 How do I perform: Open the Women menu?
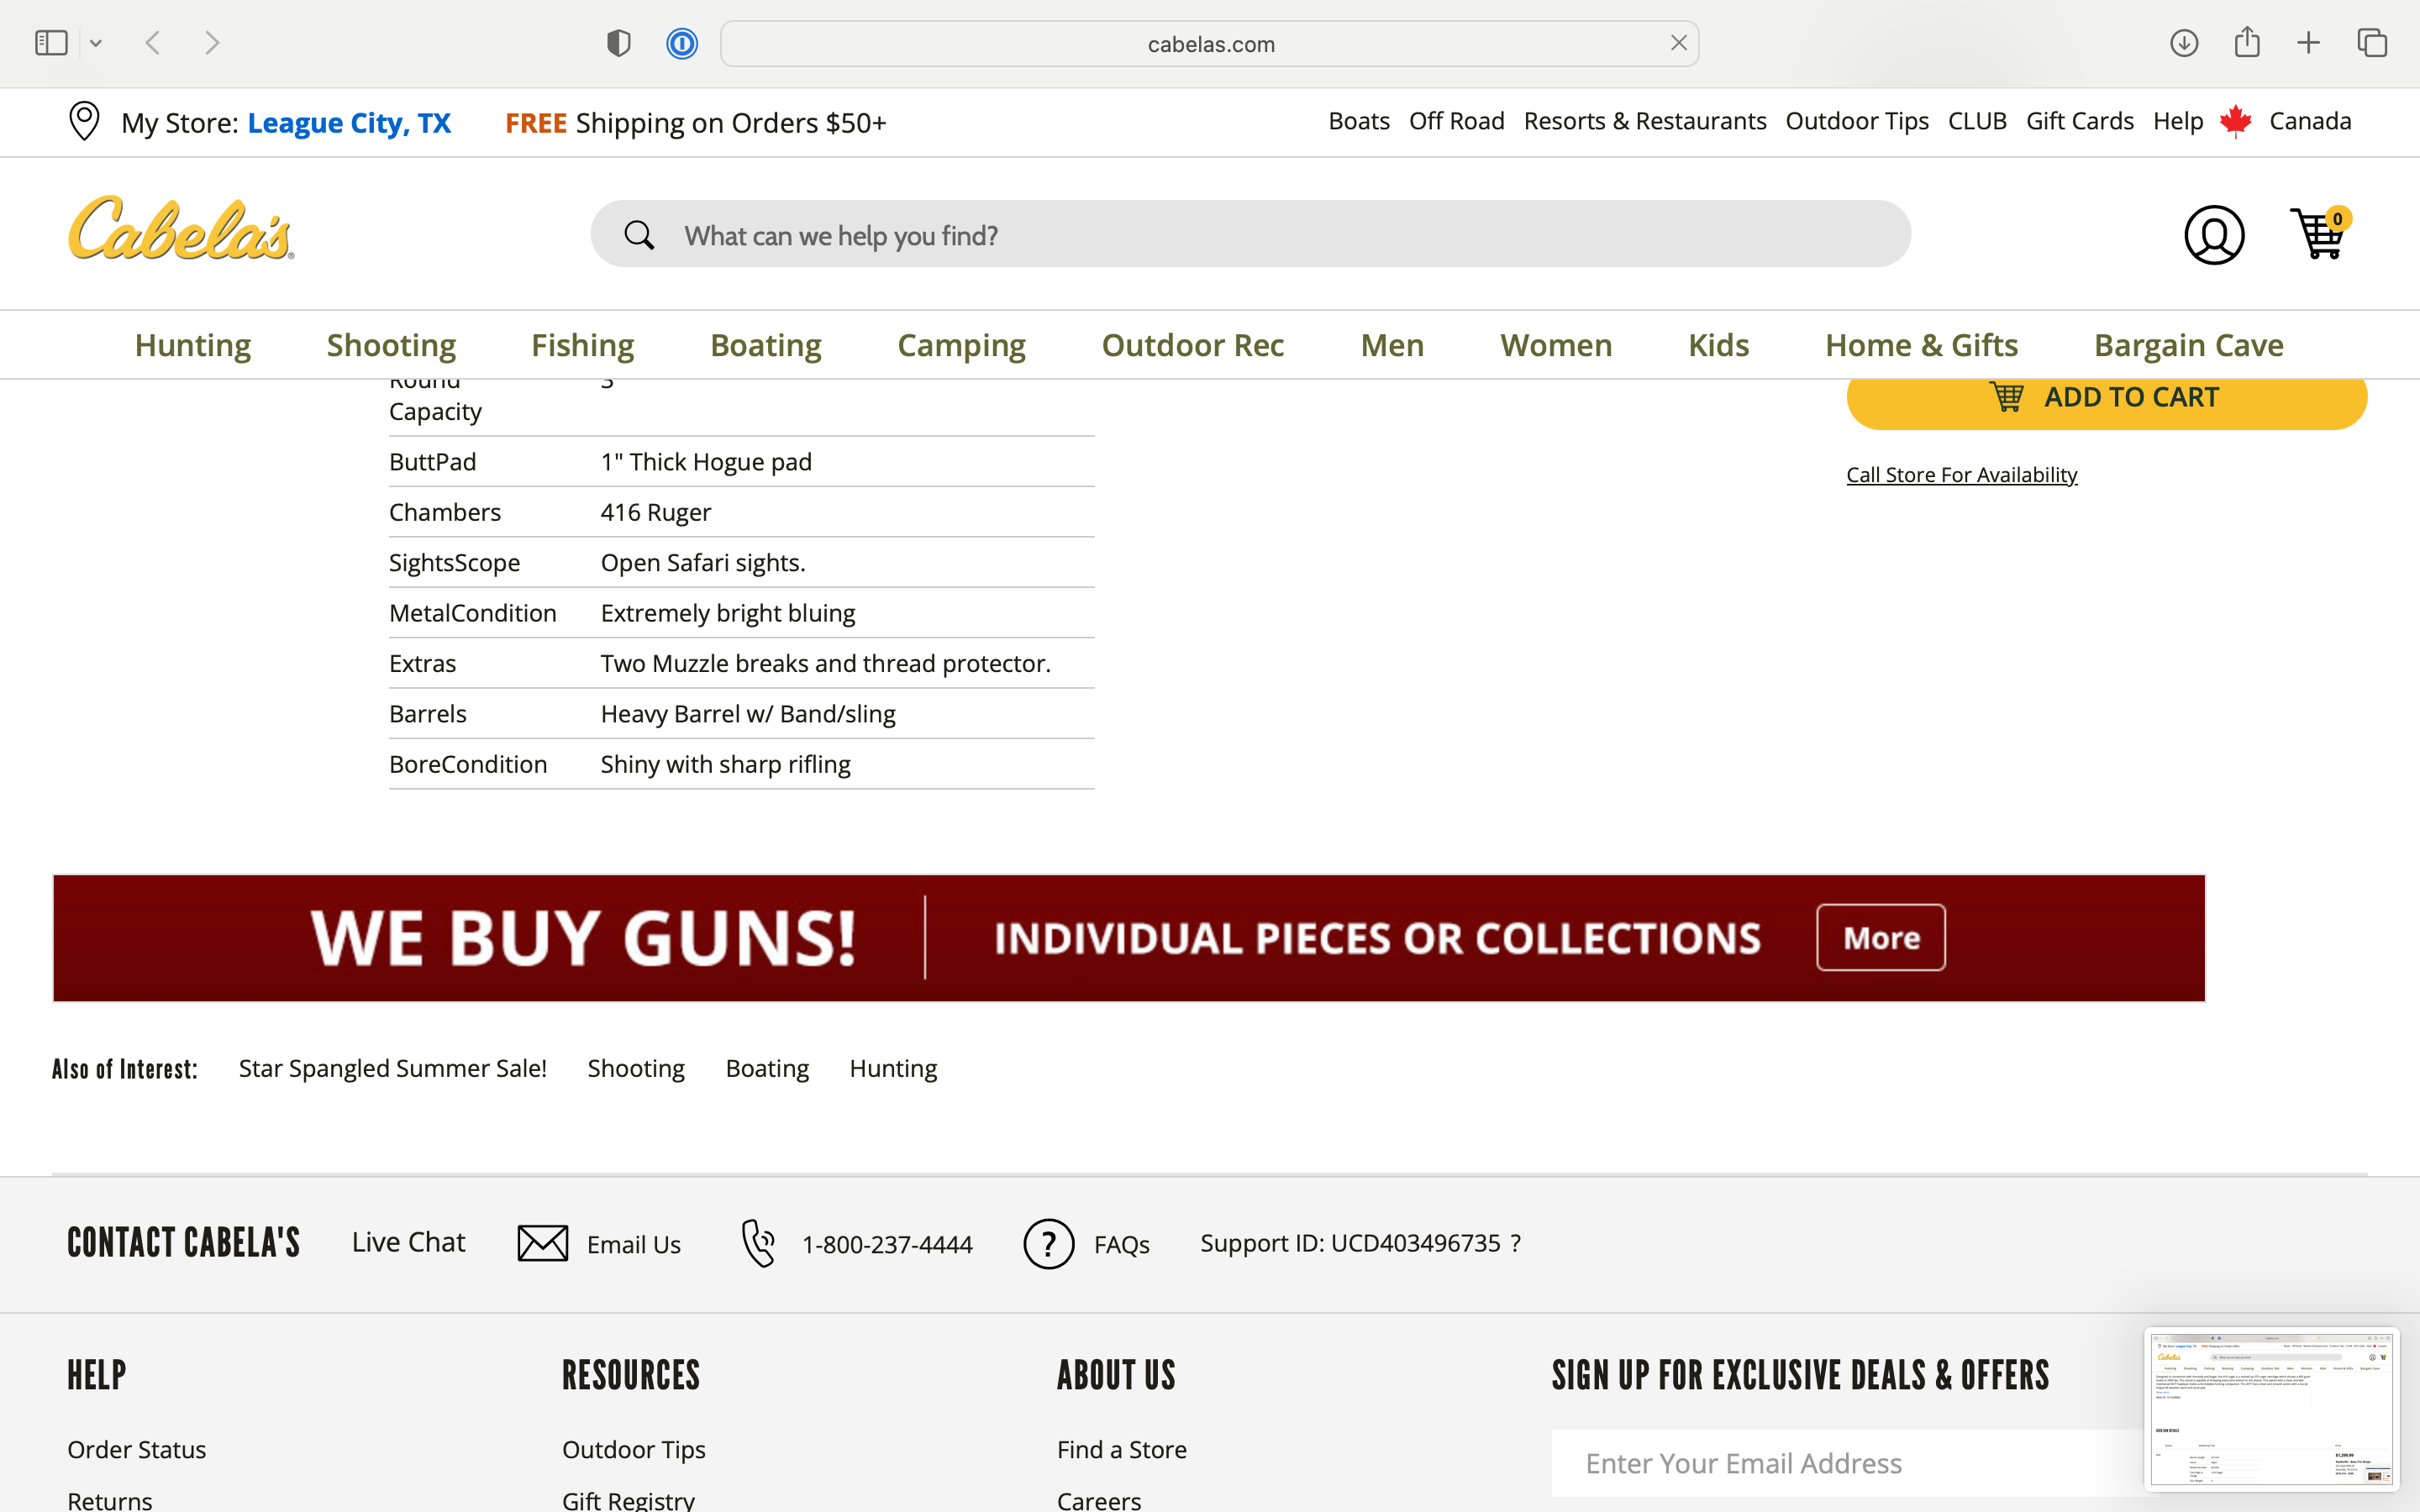point(1556,345)
